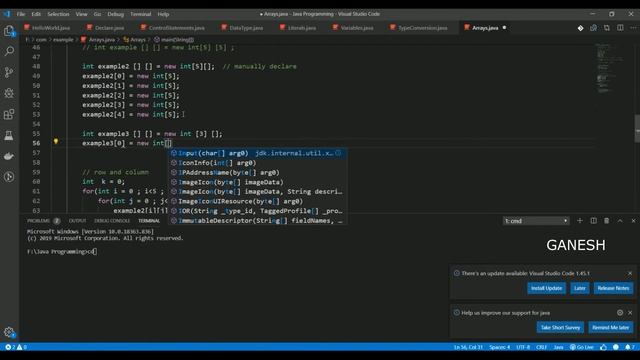Click Ln 56 cursor position in status bar
Viewport: 640px width, 360px height.
coord(468,347)
